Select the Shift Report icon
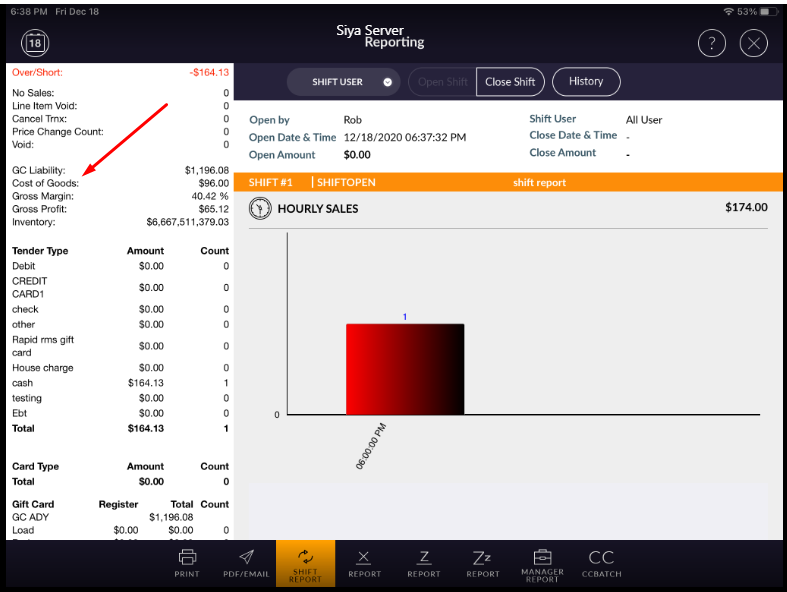 point(305,565)
